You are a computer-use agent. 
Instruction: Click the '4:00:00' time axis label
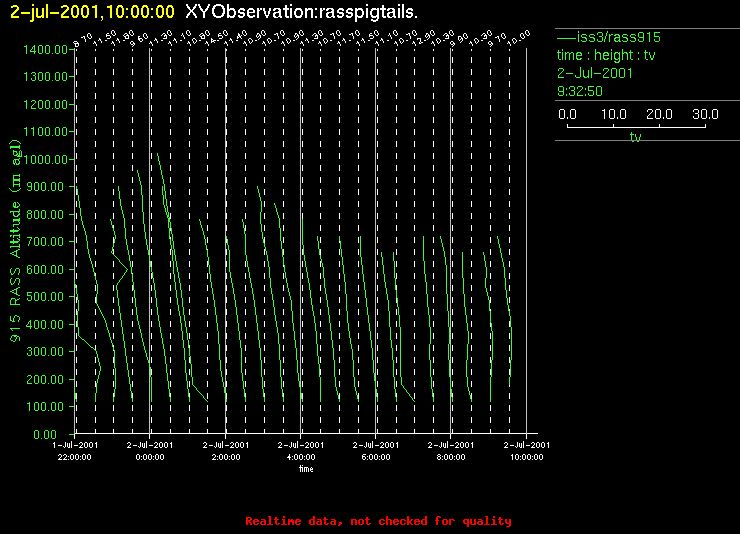click(301, 457)
